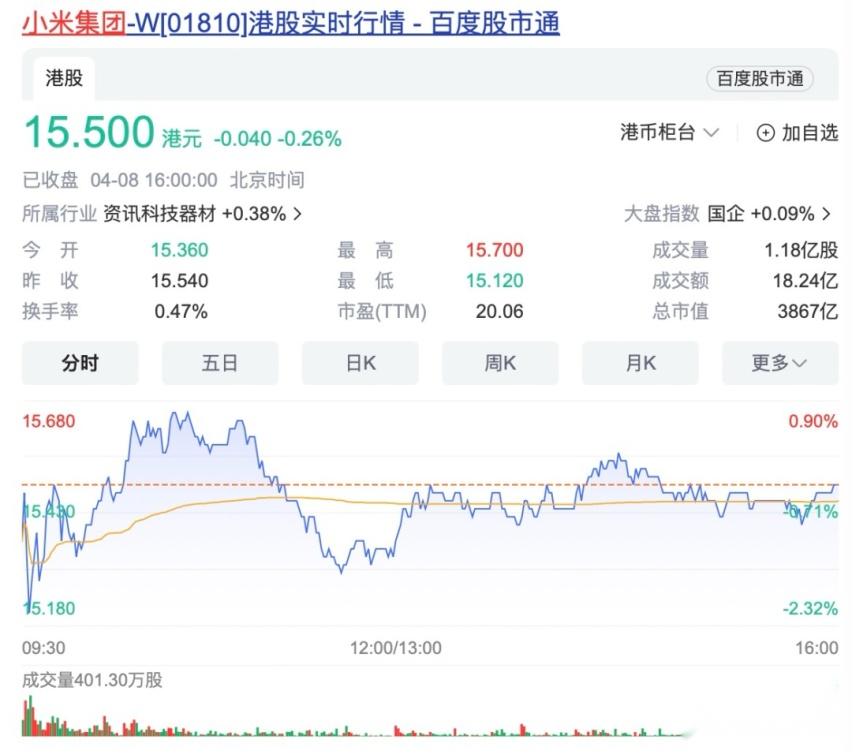Add stock via 加自选 text
This screenshot has height=751, width=852.
pos(810,133)
